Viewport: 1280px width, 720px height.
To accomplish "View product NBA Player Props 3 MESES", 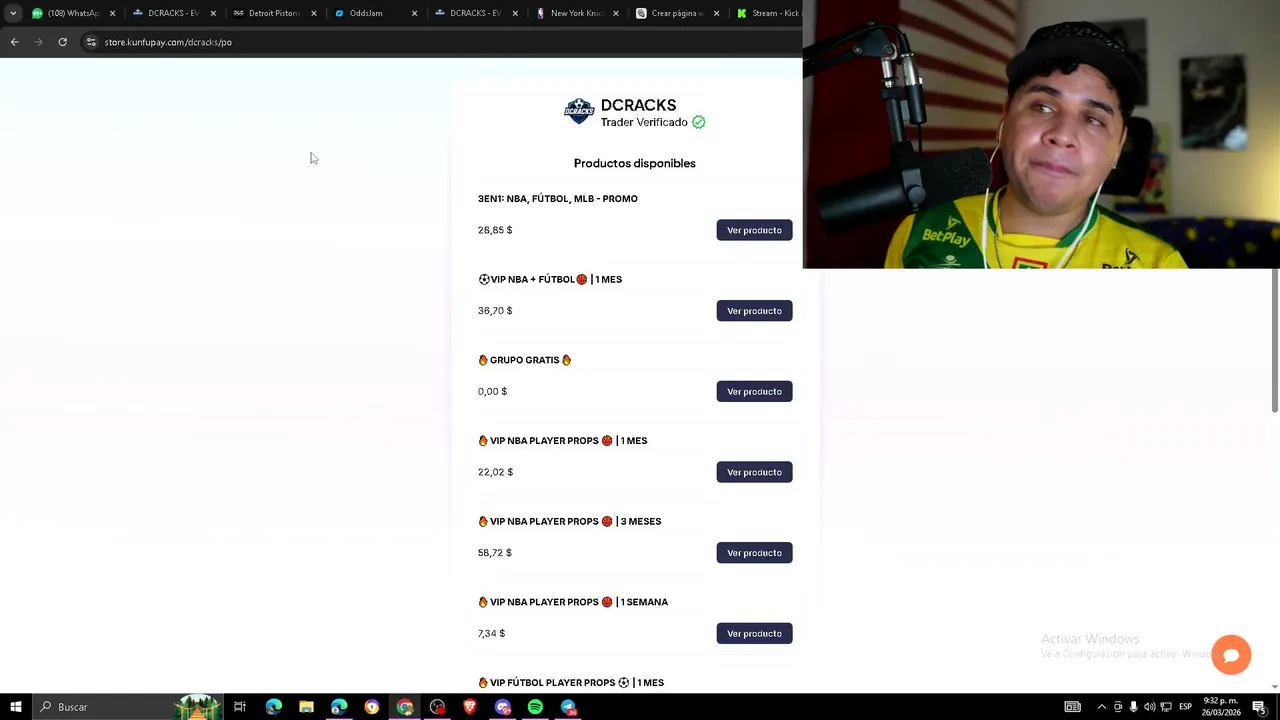I will coord(754,553).
